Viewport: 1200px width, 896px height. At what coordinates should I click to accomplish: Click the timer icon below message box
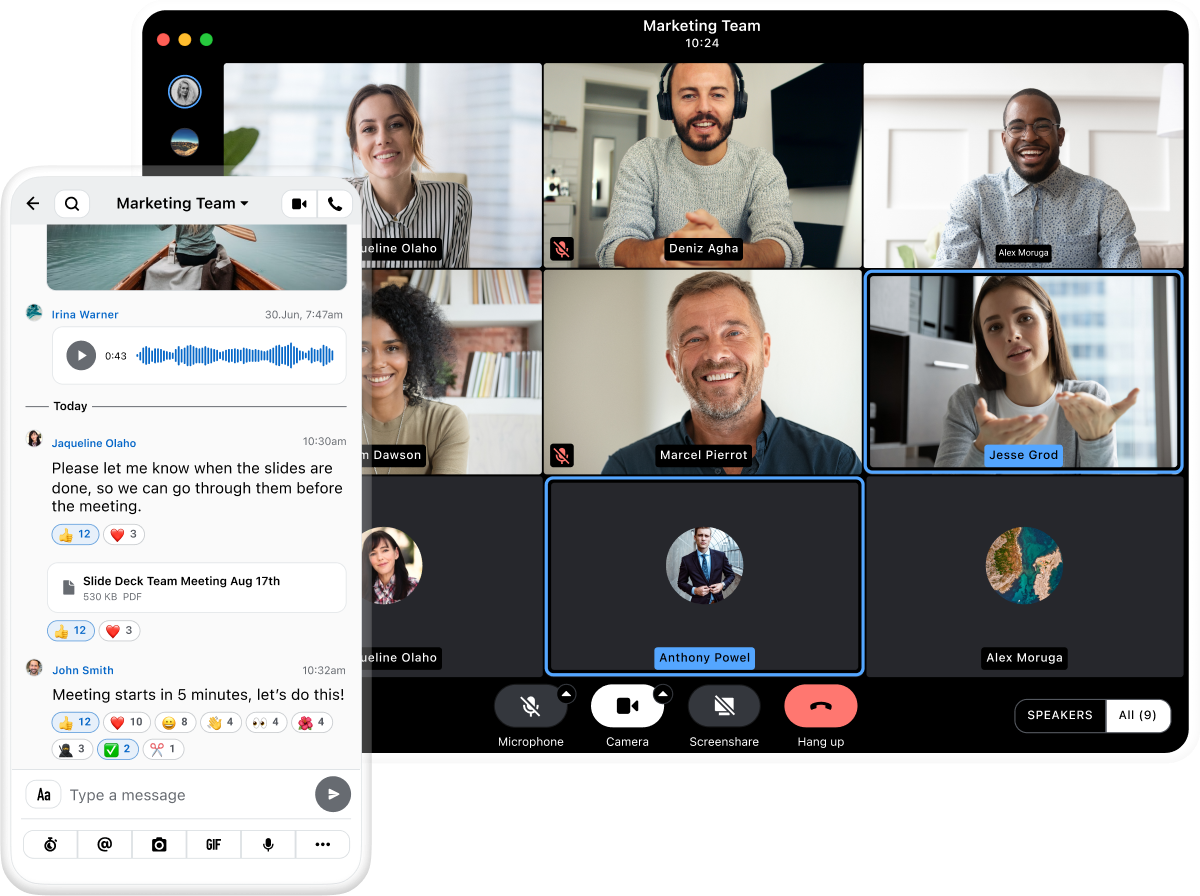click(51, 845)
